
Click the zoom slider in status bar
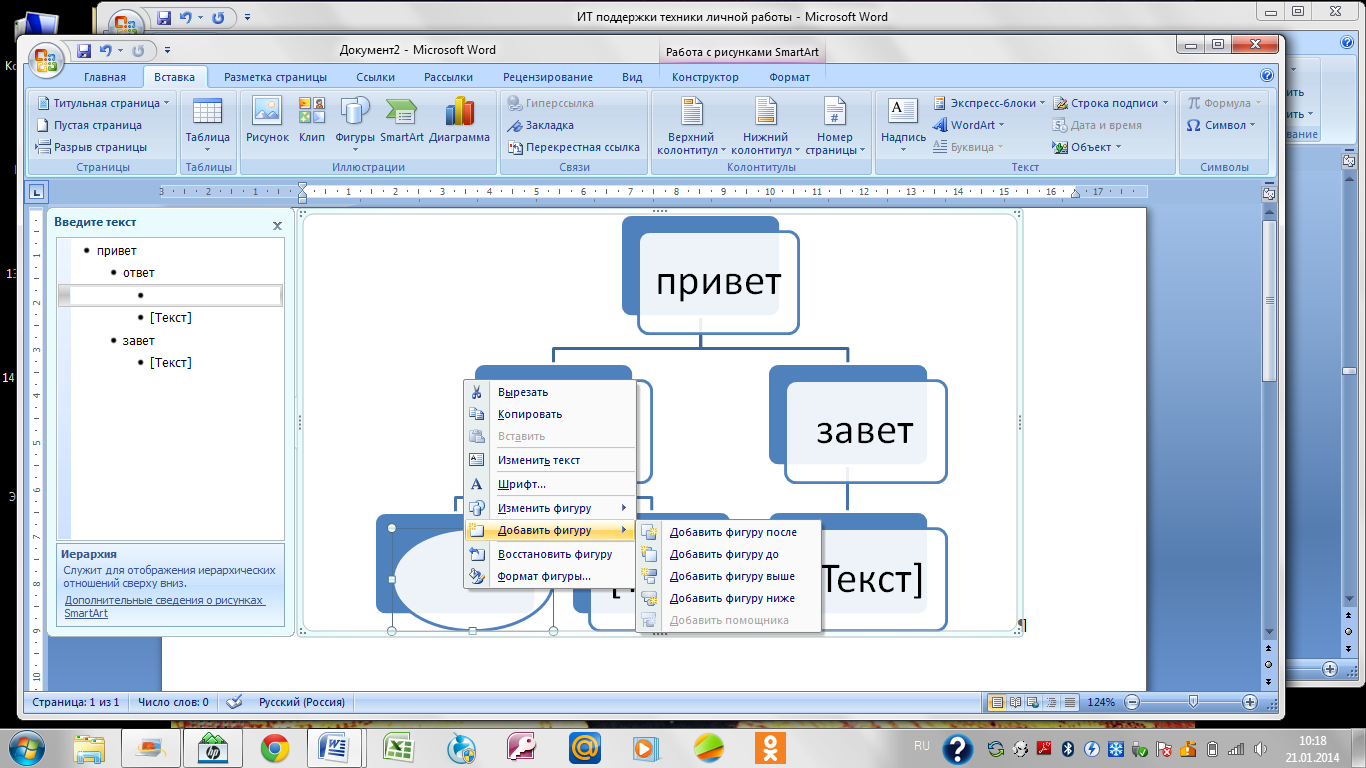[1192, 702]
